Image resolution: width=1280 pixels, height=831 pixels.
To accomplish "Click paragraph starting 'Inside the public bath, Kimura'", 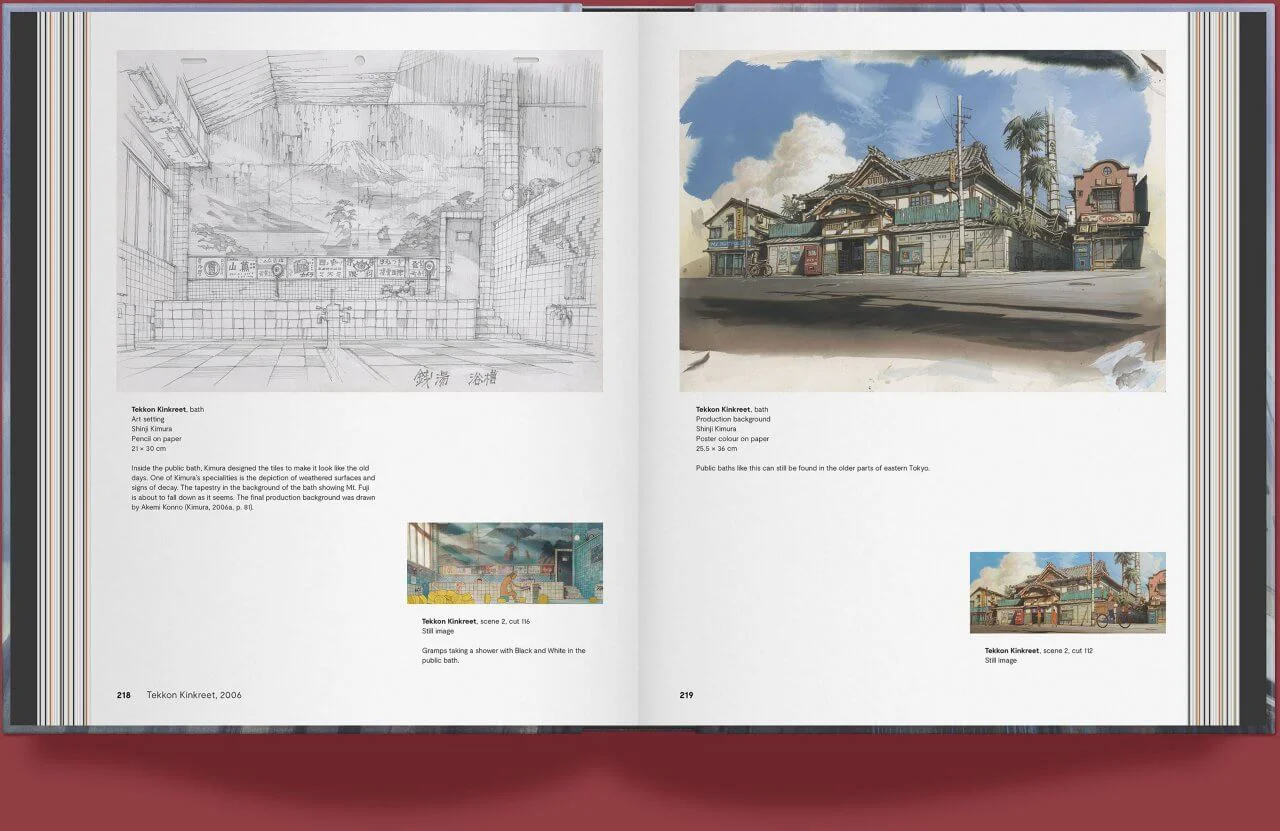I will click(254, 488).
